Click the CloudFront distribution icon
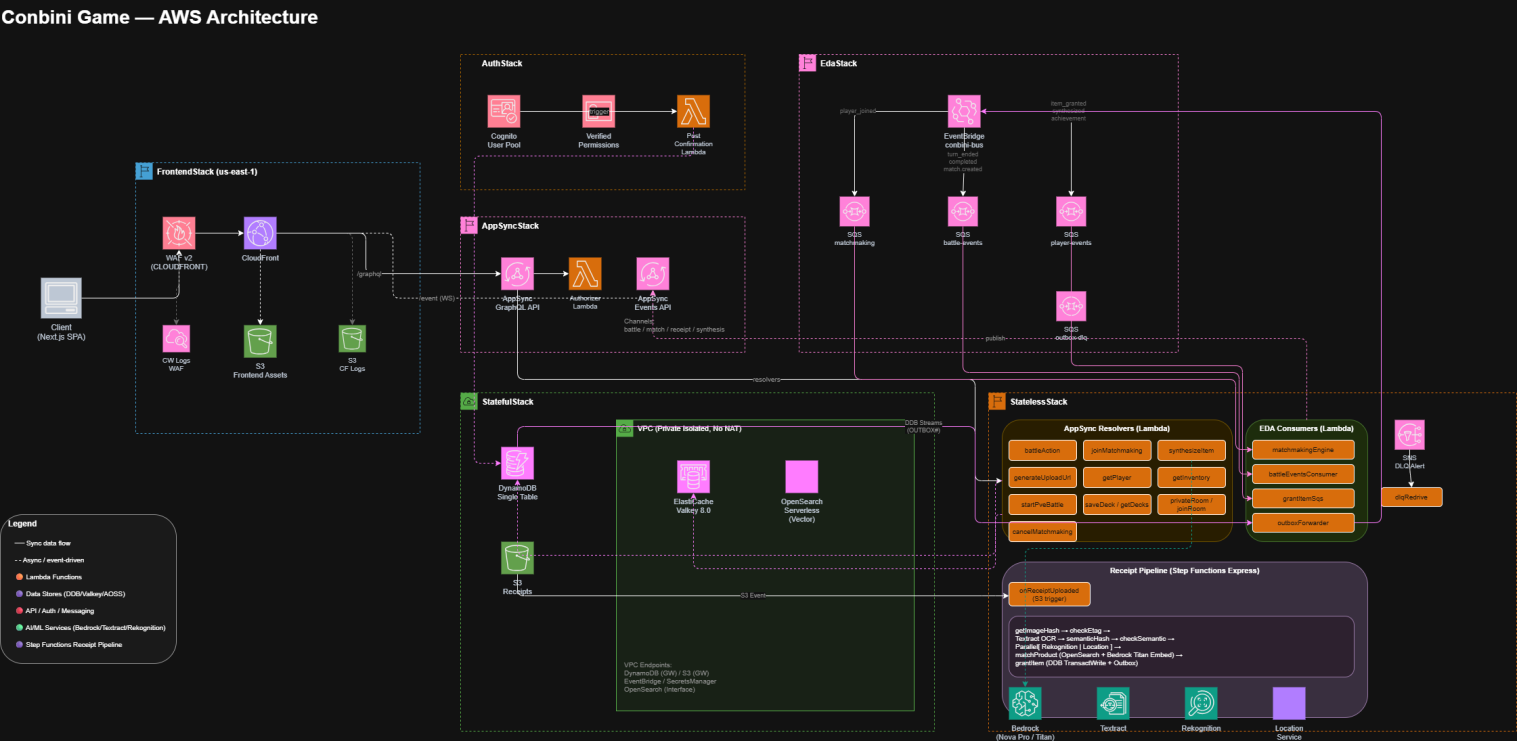The width and height of the screenshot is (1517, 741). pyautogui.click(x=260, y=233)
